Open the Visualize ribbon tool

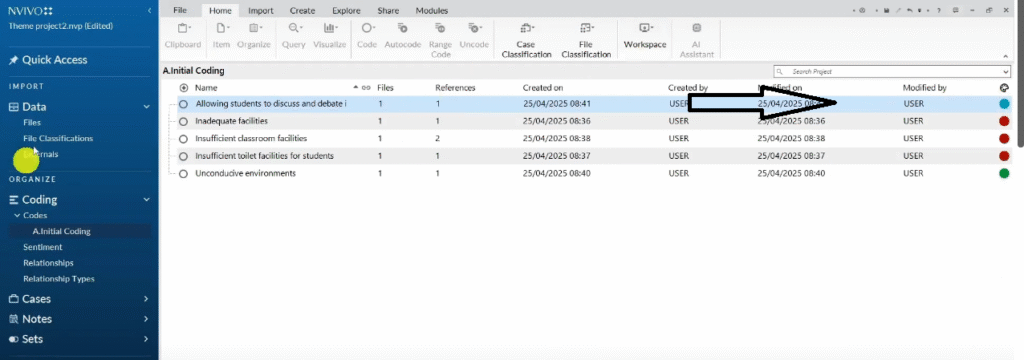click(329, 35)
